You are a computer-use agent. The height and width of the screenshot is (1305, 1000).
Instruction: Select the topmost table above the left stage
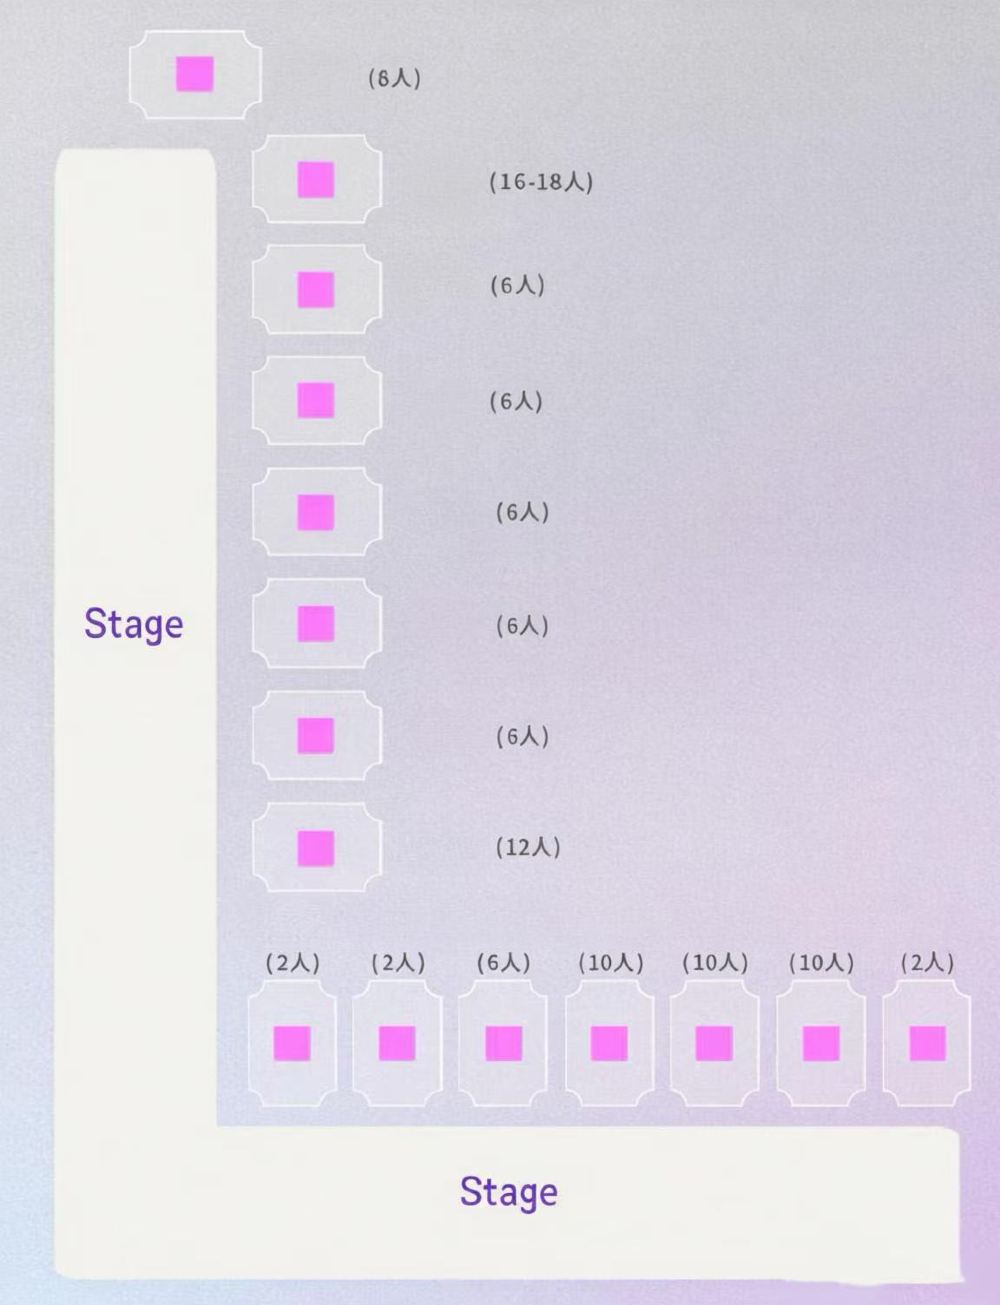coord(195,74)
